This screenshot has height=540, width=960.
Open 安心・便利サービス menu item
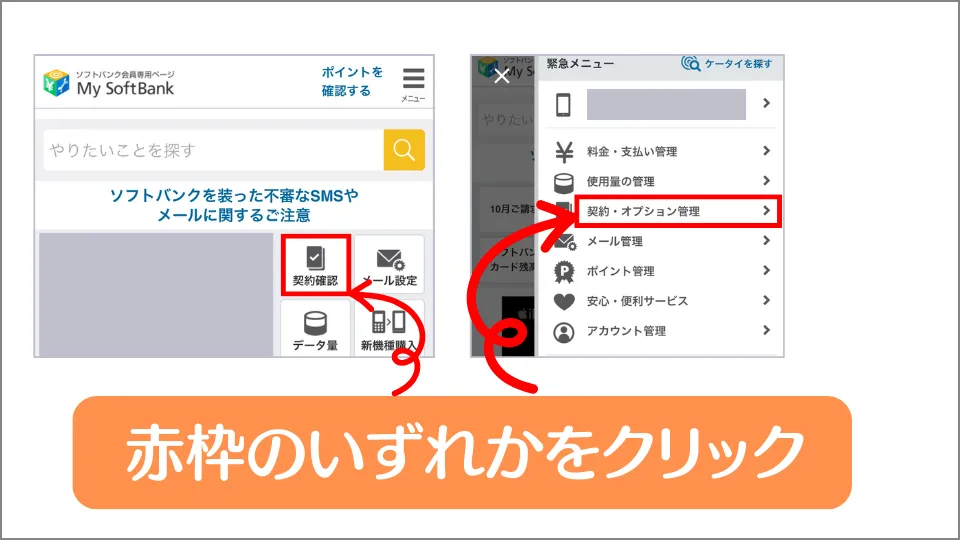click(662, 301)
